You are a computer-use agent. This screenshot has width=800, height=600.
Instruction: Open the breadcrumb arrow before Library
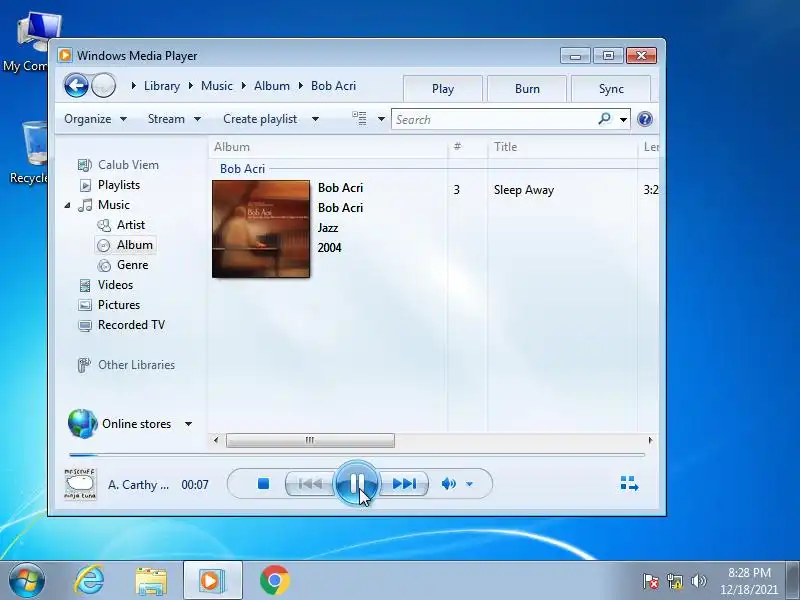coord(134,86)
